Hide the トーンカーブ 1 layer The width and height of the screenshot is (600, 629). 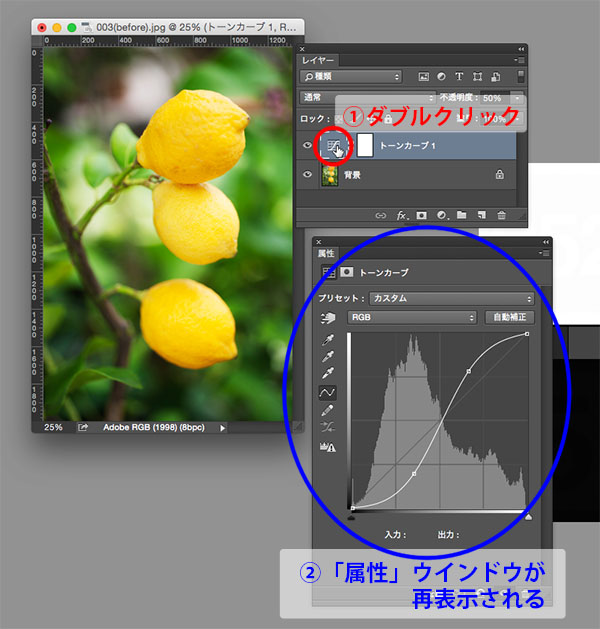click(306, 146)
